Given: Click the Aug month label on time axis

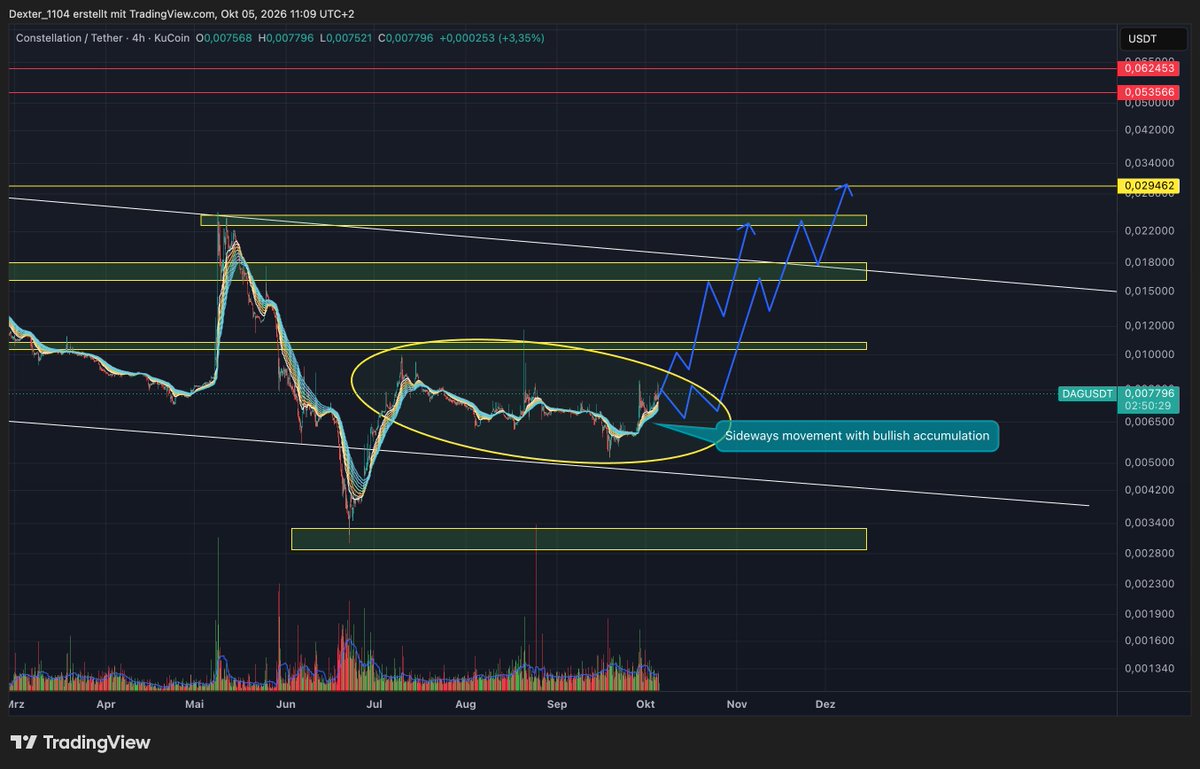Looking at the screenshot, I should [466, 704].
